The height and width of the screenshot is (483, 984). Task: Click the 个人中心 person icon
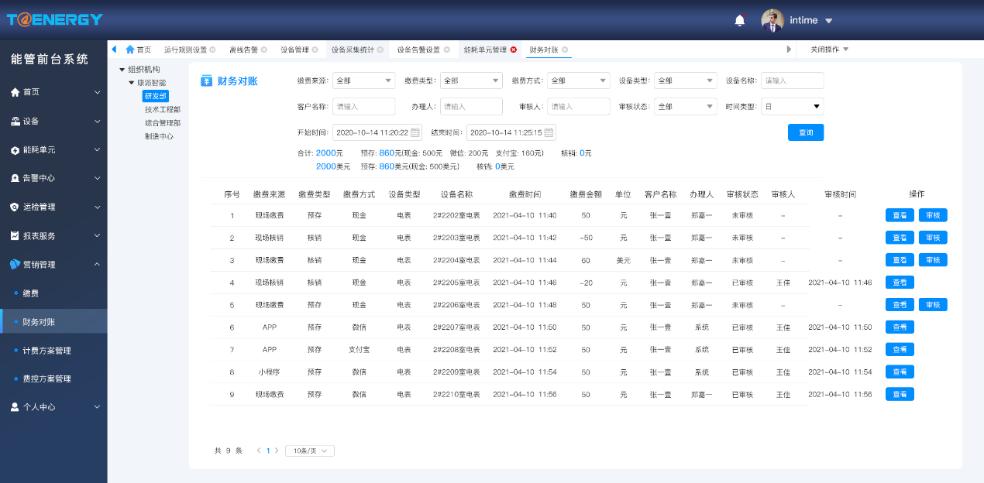[x=15, y=407]
